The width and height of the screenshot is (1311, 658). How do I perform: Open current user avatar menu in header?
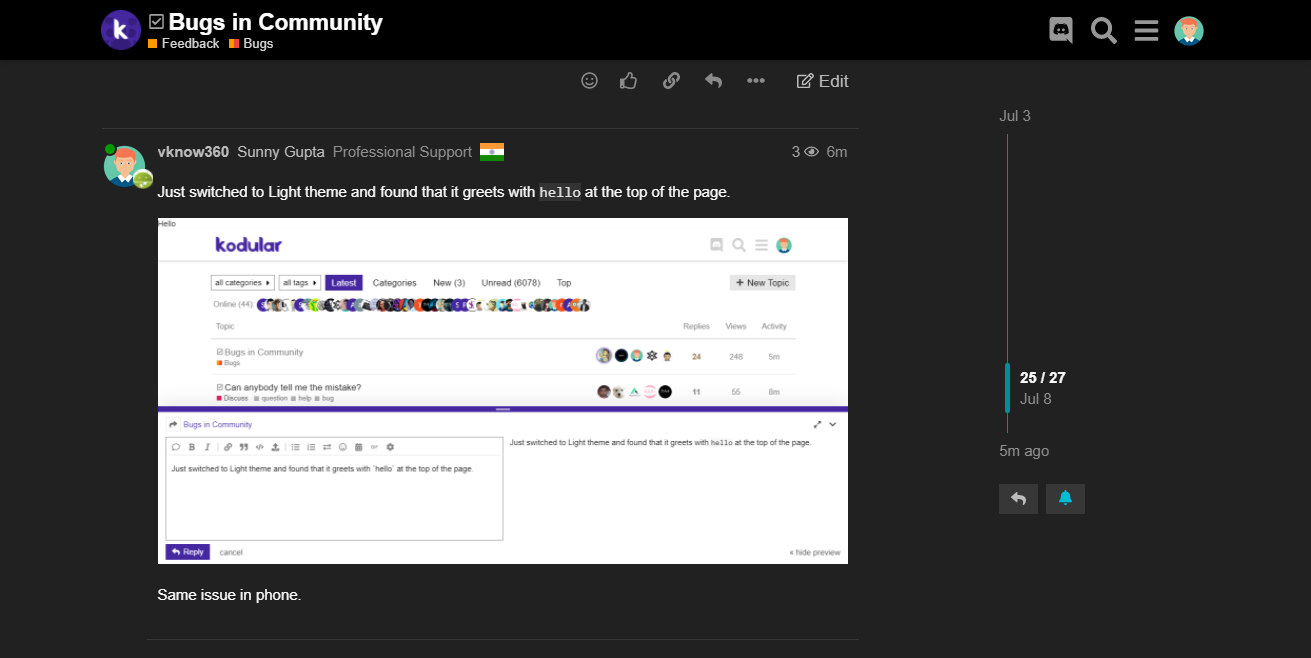tap(1189, 31)
